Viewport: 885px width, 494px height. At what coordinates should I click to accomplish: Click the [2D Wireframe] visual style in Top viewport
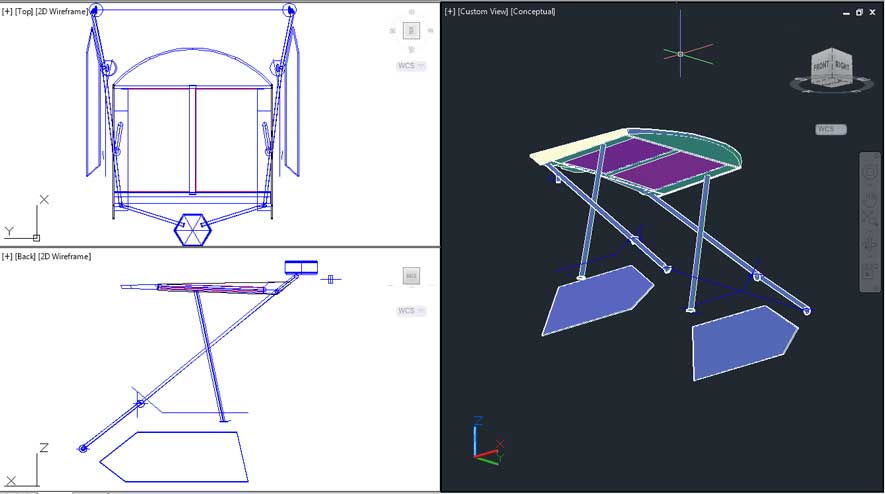point(65,11)
